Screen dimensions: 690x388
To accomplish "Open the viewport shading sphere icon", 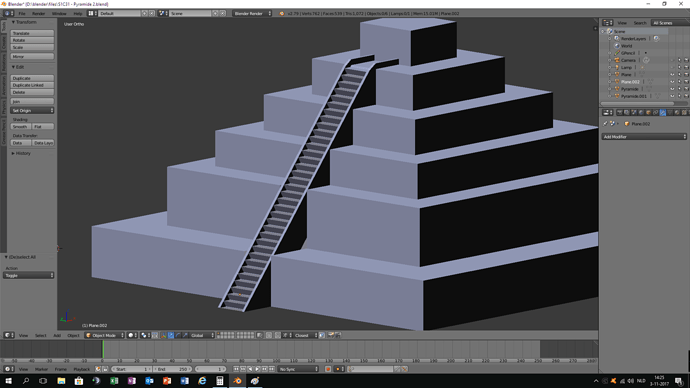I will pos(132,335).
